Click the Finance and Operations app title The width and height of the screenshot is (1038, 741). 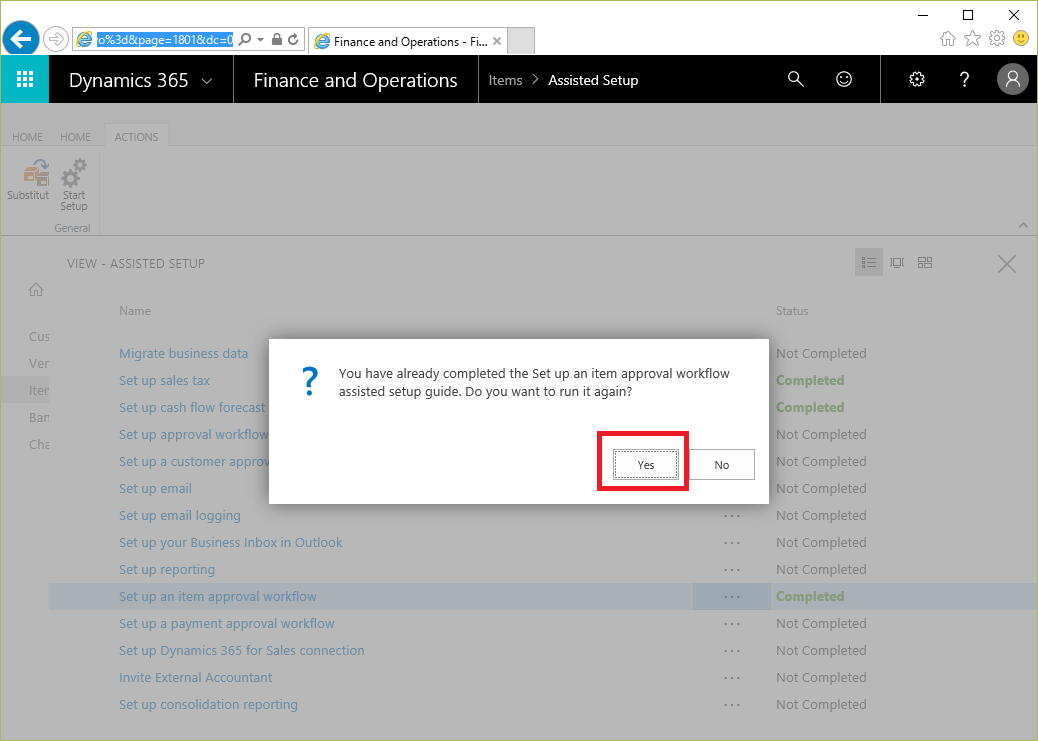pos(355,80)
